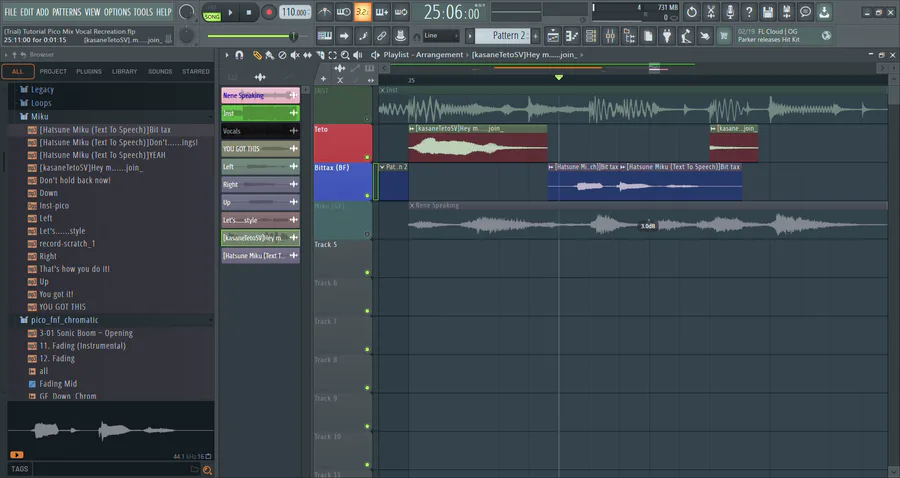900x478 pixels.
Task: Open the FILE menu
Action: point(10,11)
